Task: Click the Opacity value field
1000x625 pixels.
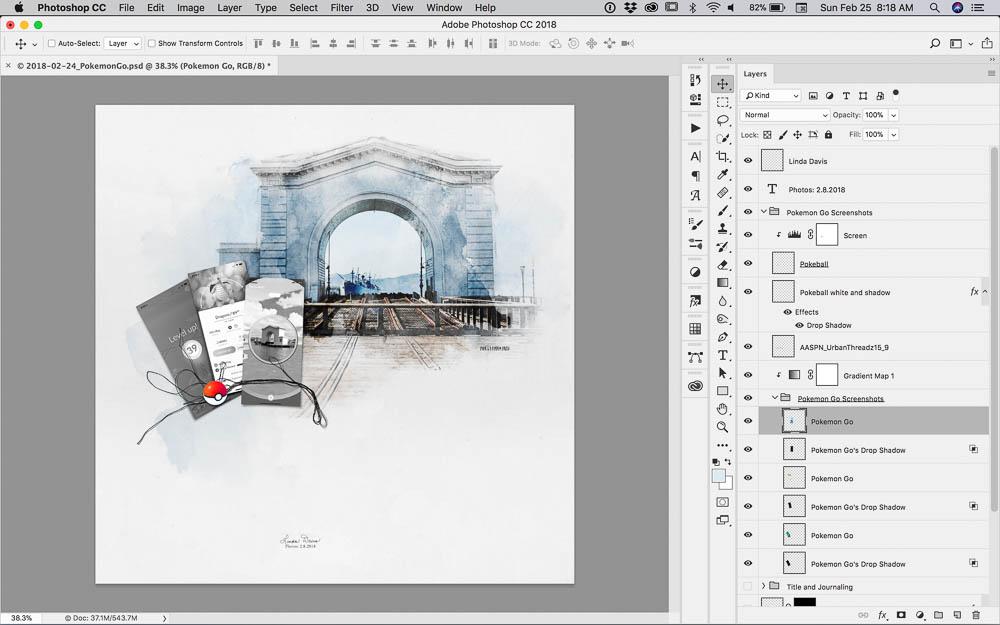Action: (874, 115)
